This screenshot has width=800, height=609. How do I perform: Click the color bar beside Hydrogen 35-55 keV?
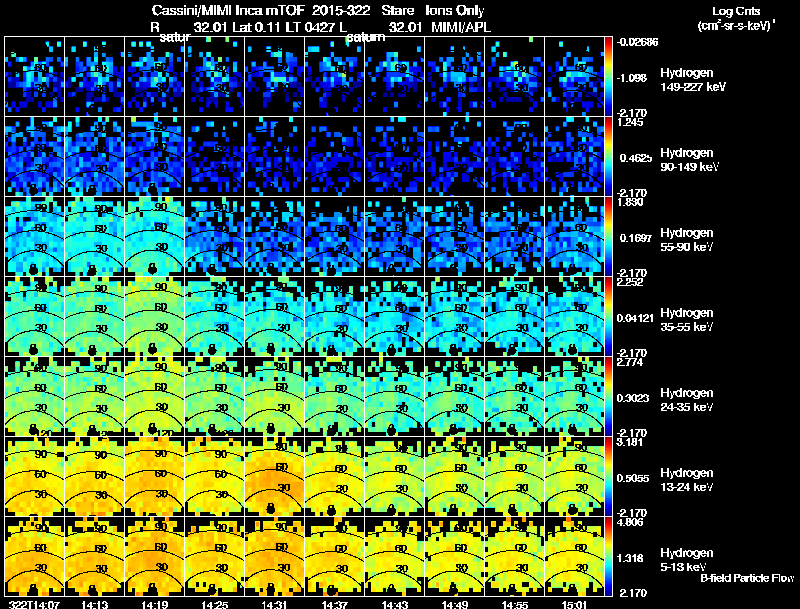[x=608, y=316]
